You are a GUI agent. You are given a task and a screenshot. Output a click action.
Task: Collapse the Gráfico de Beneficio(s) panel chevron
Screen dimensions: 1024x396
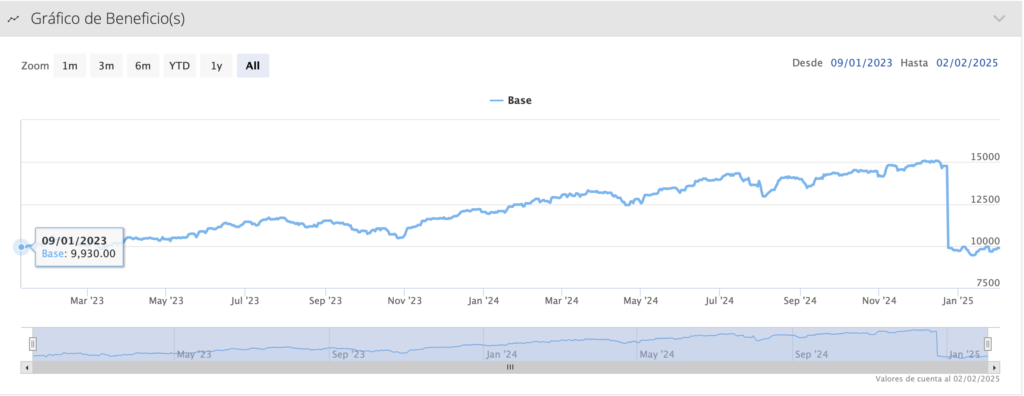pyautogui.click(x=999, y=19)
